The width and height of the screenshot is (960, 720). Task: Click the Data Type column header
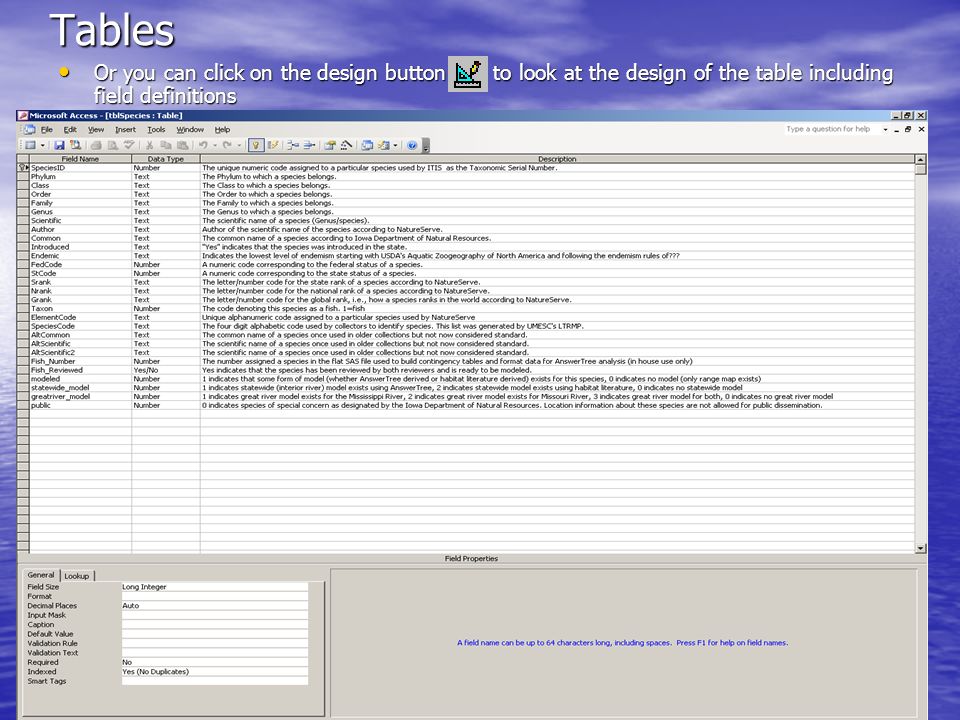click(166, 159)
